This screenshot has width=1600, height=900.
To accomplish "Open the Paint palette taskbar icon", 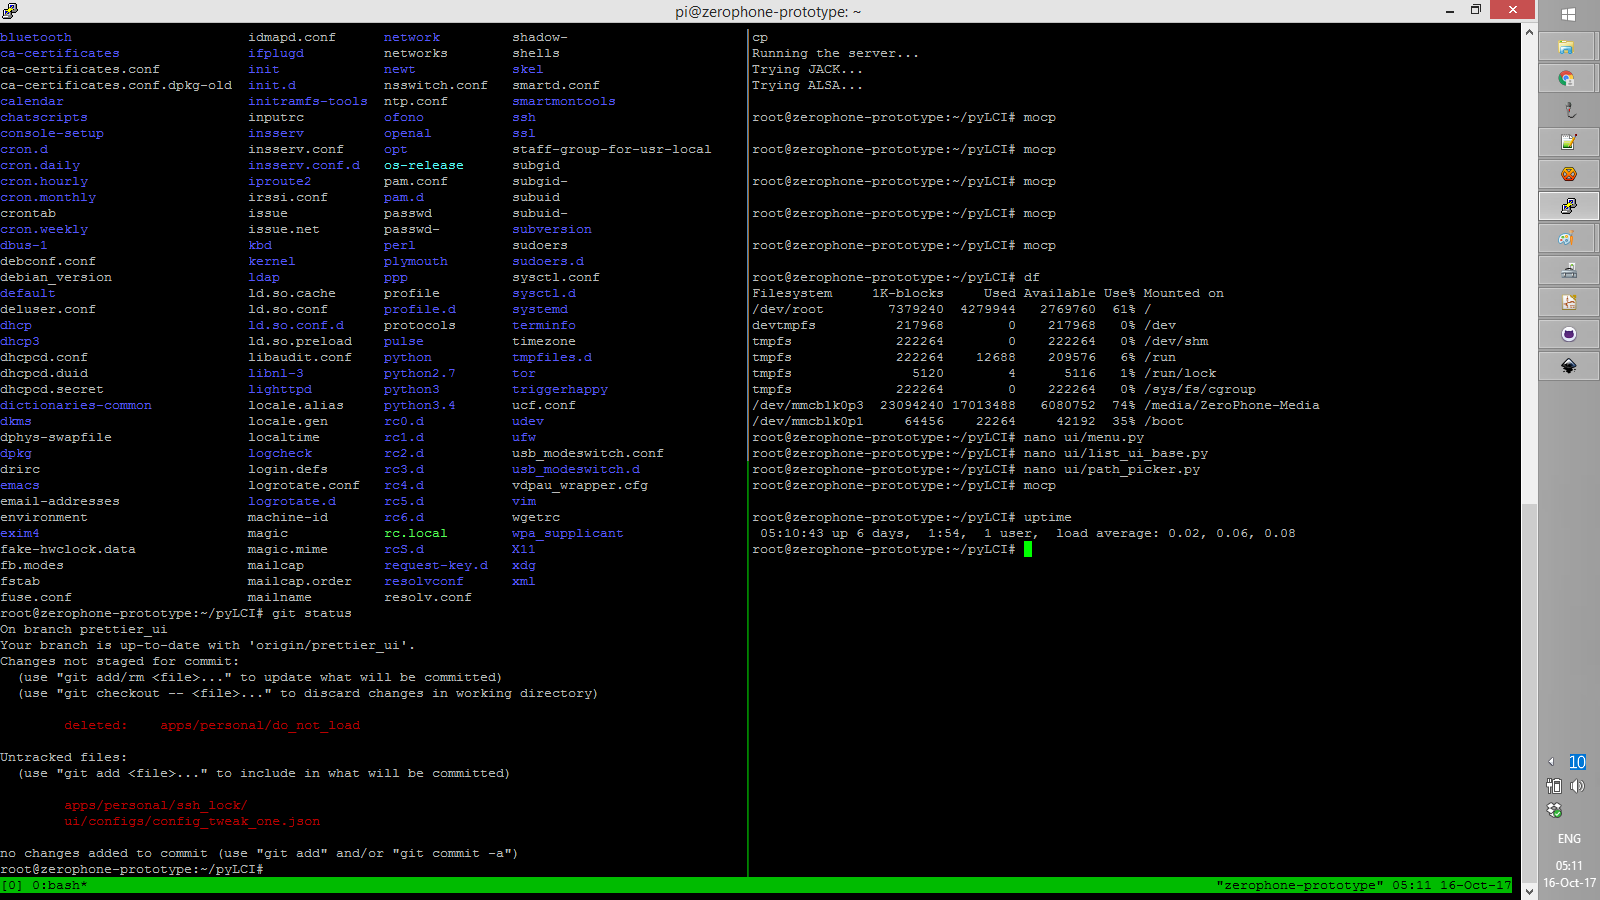I will tap(1567, 238).
